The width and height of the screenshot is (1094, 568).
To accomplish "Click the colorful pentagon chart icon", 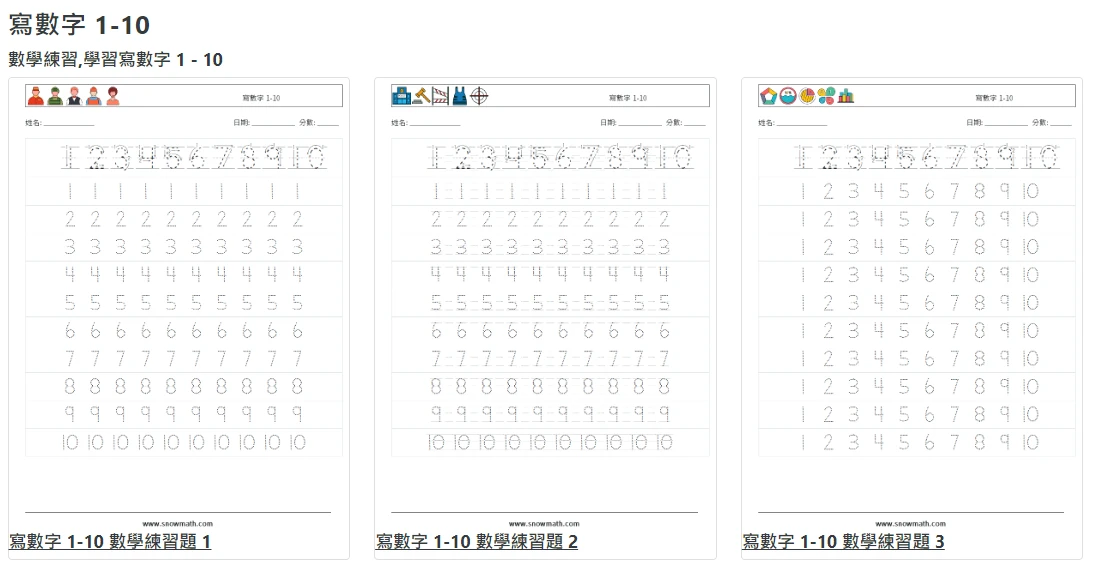I will pyautogui.click(x=769, y=96).
